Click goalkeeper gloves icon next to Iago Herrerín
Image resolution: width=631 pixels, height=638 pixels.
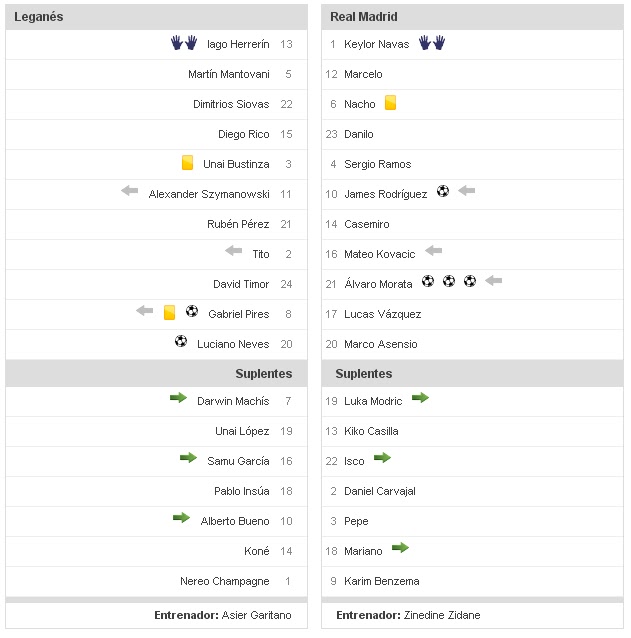tap(183, 43)
